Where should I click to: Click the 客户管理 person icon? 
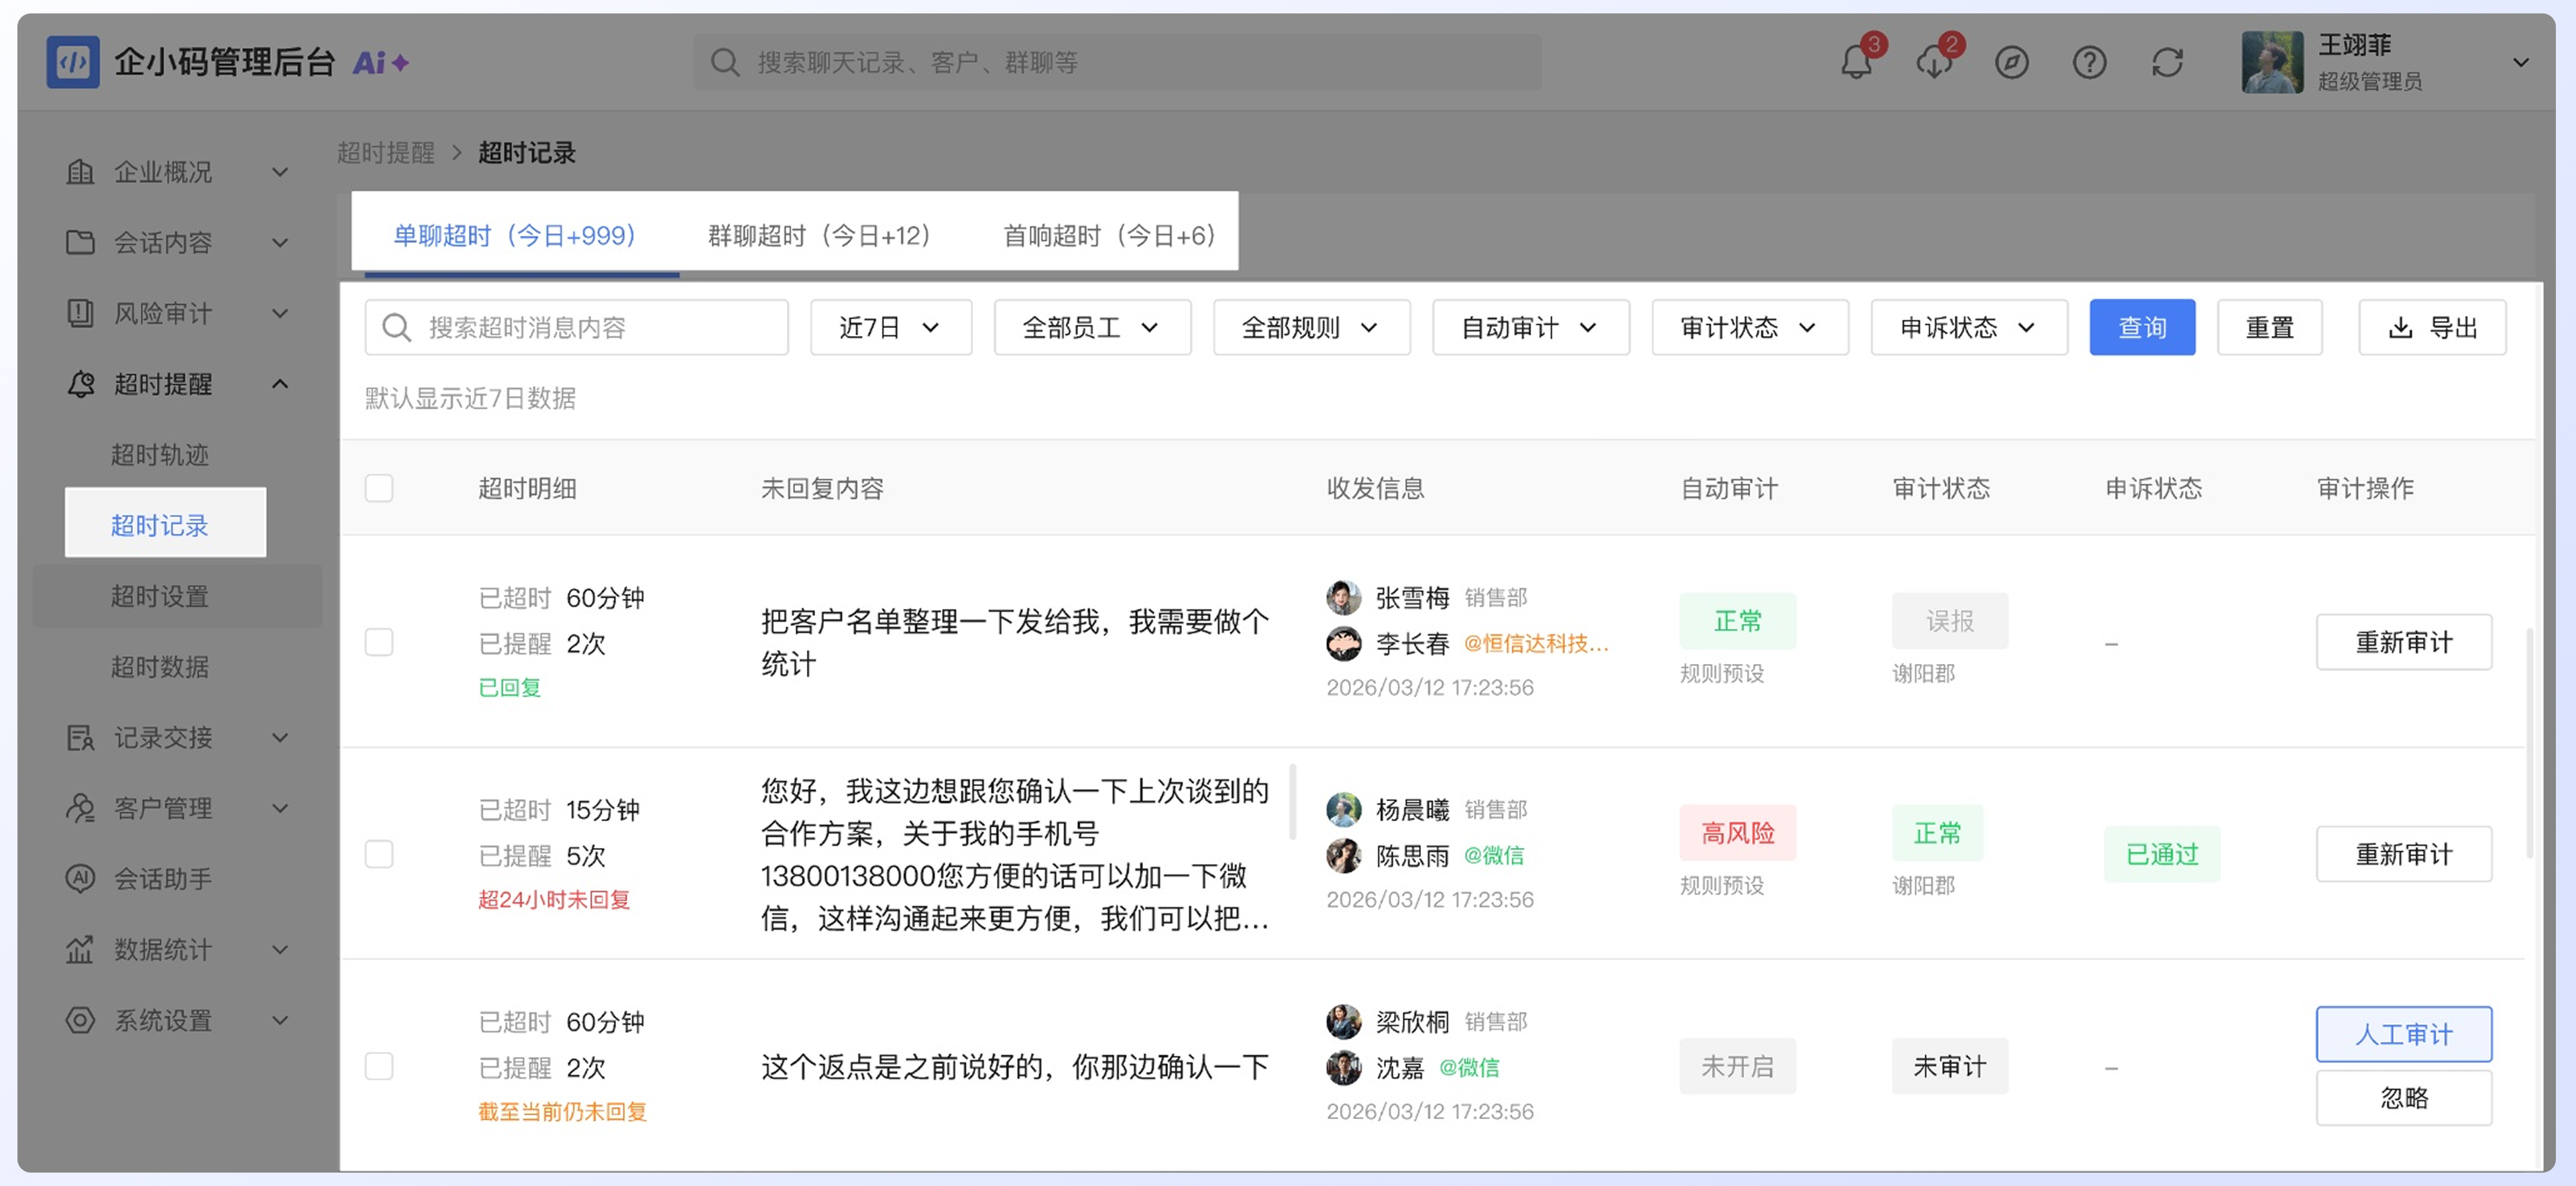[x=80, y=808]
